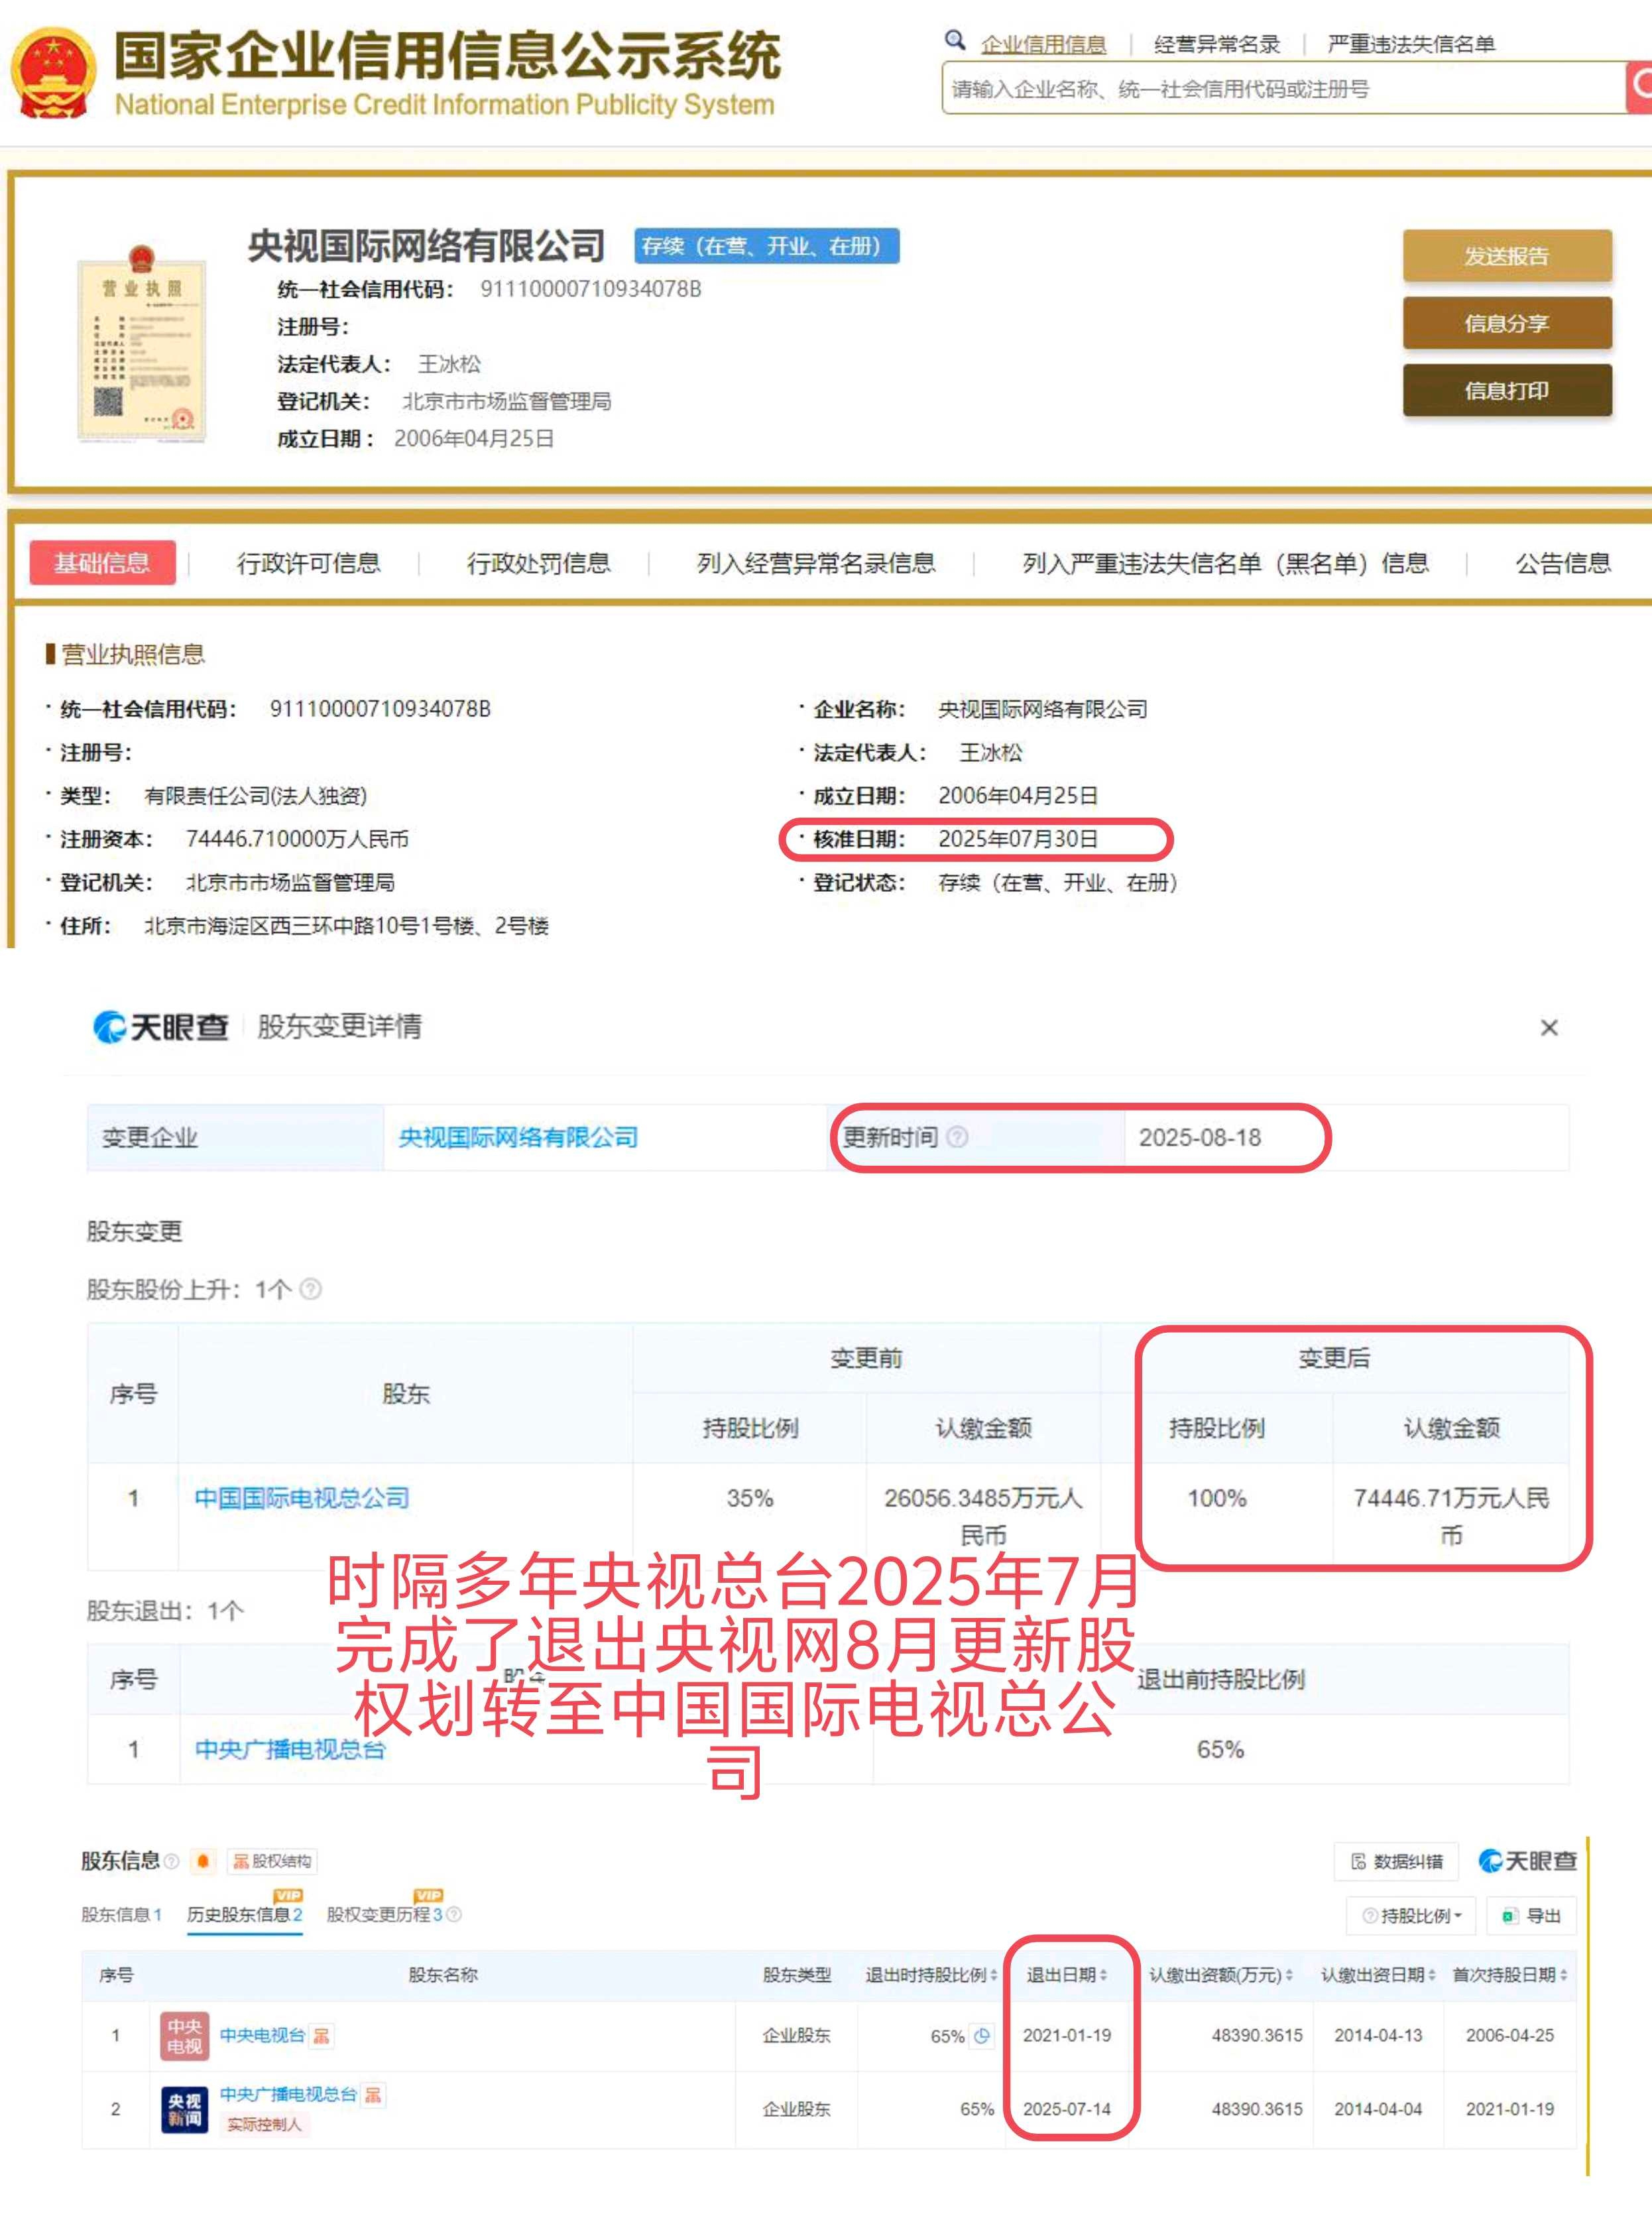The width and height of the screenshot is (1652, 2228).
Task: Click help question mark next to 更新时间
Action: tap(957, 1137)
